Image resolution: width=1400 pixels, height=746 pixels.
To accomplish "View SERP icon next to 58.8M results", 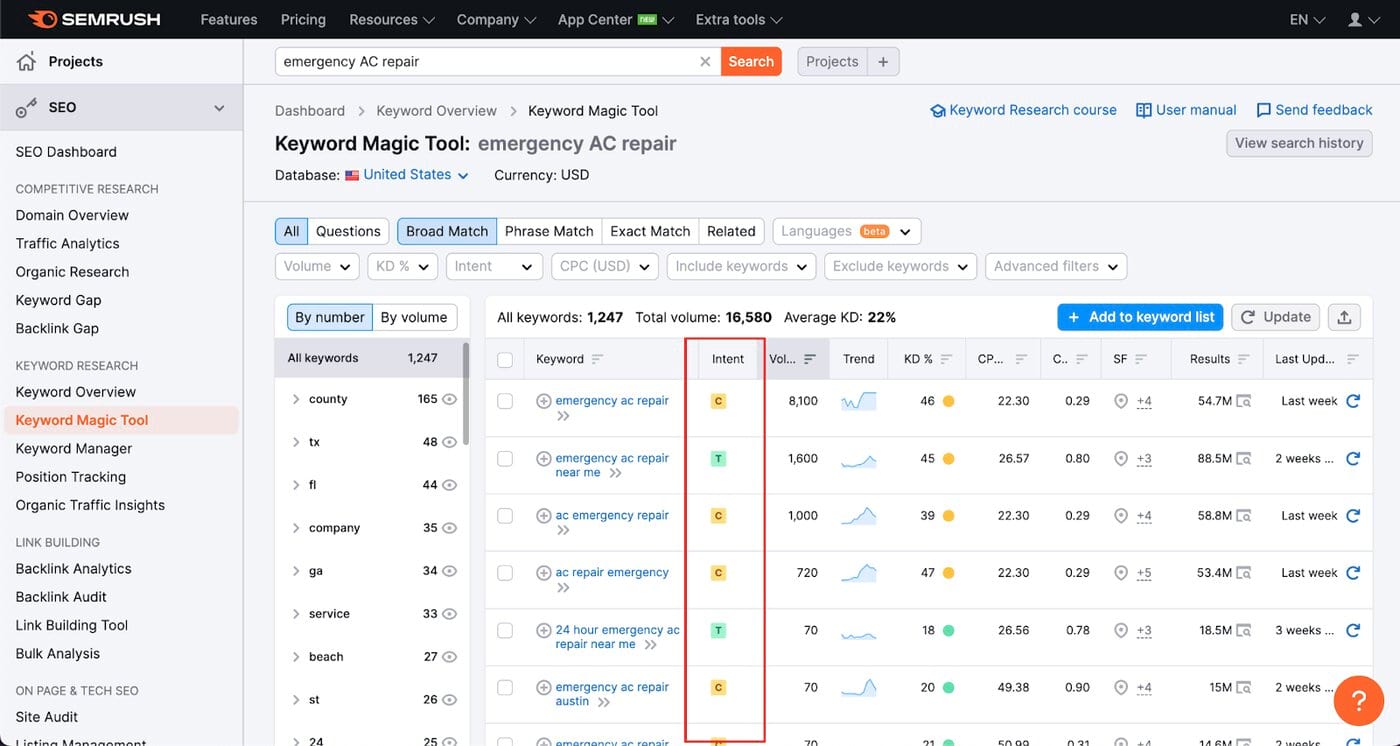I will coord(1244,516).
